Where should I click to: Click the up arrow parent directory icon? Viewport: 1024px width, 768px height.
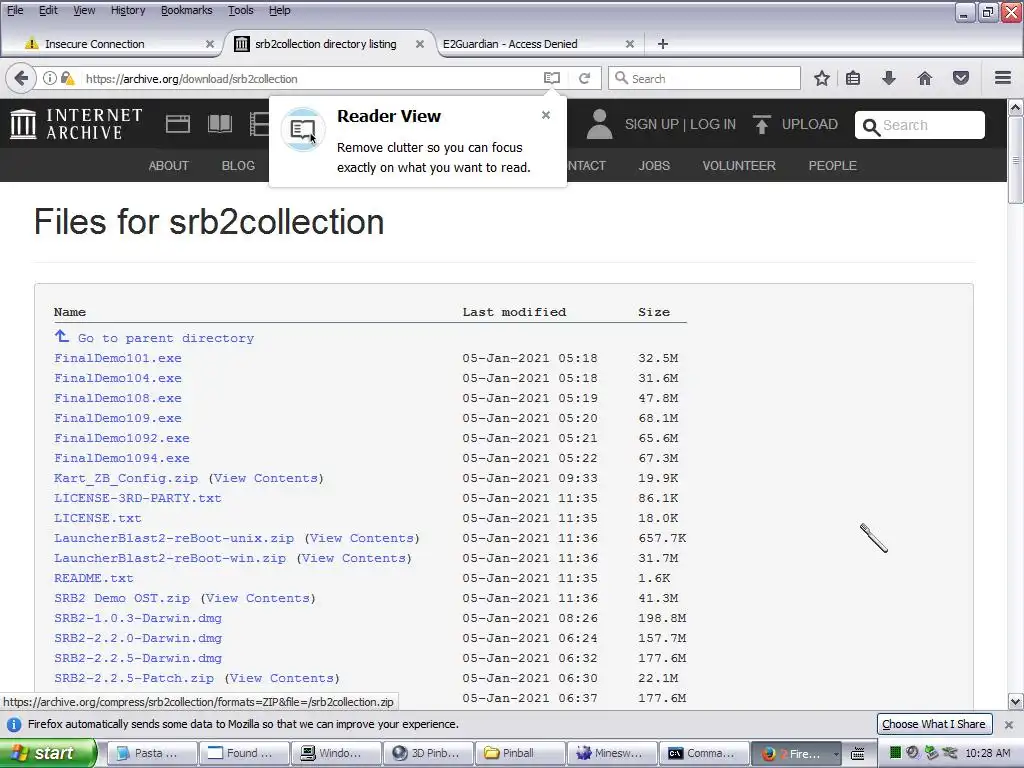(62, 336)
